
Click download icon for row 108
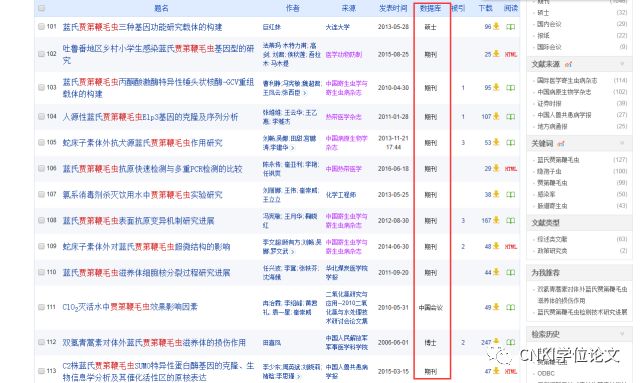click(x=496, y=220)
